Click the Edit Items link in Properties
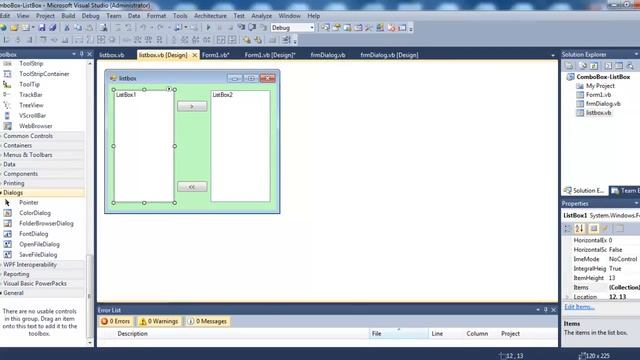The height and width of the screenshot is (360, 640). pyautogui.click(x=579, y=307)
